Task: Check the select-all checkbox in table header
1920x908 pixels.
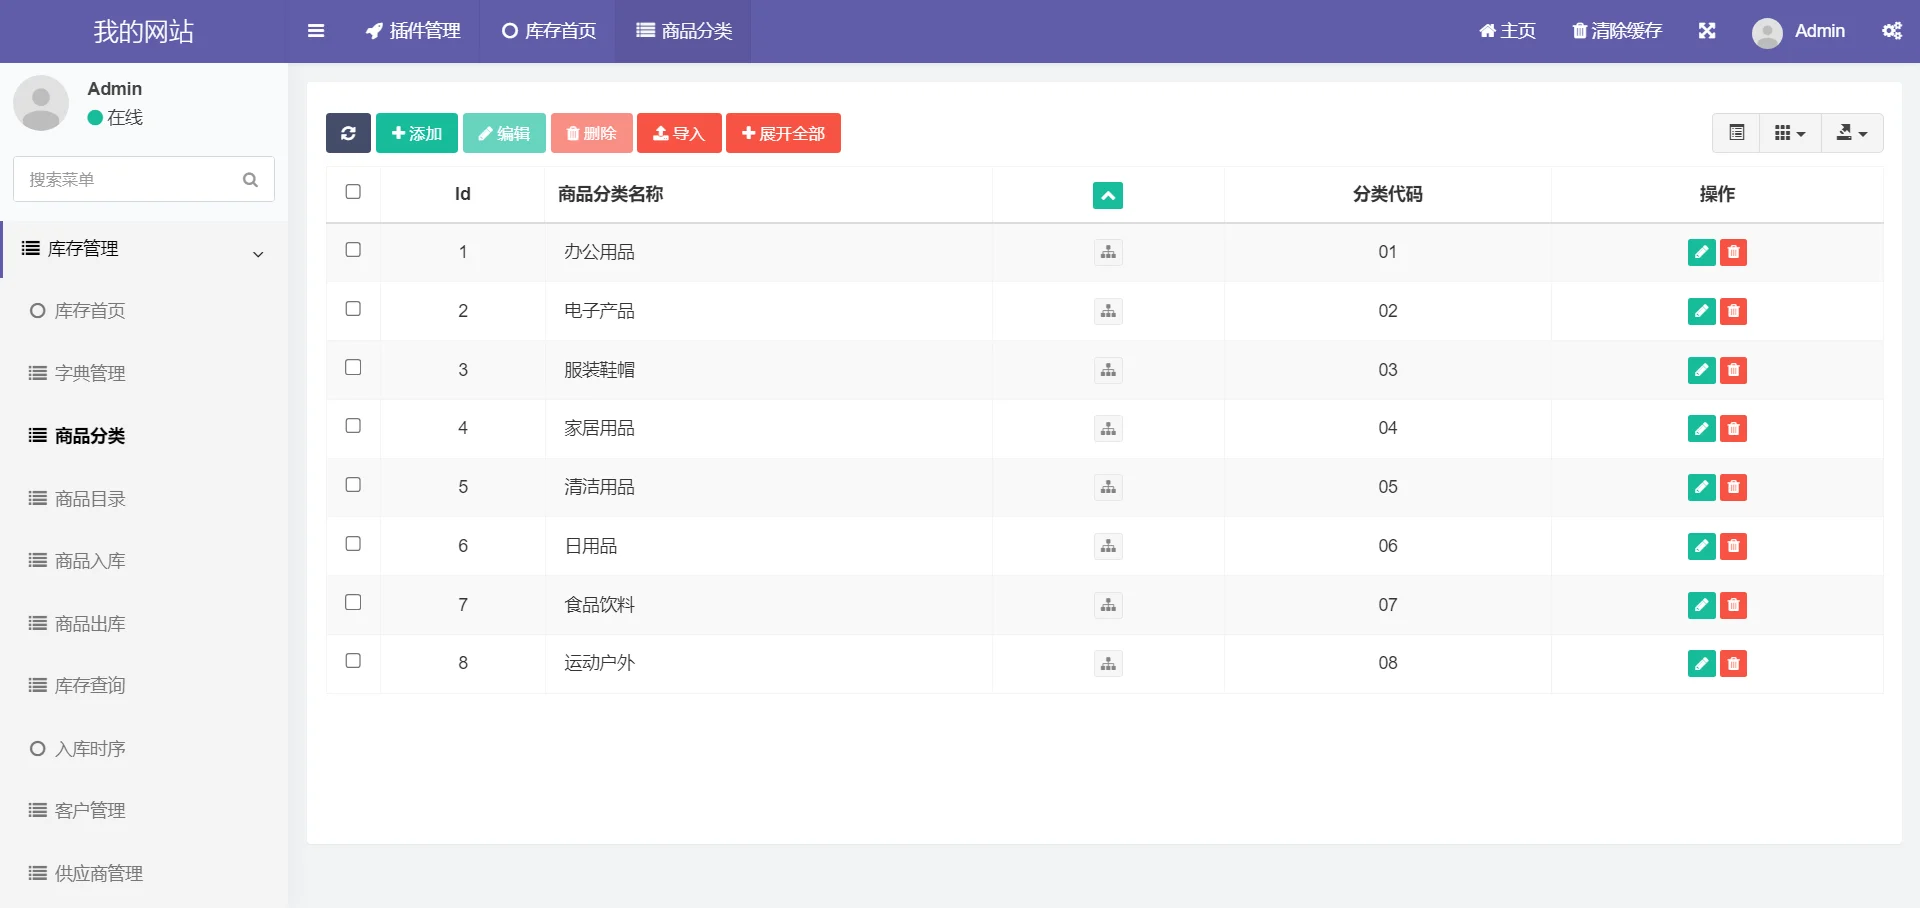Action: point(352,191)
